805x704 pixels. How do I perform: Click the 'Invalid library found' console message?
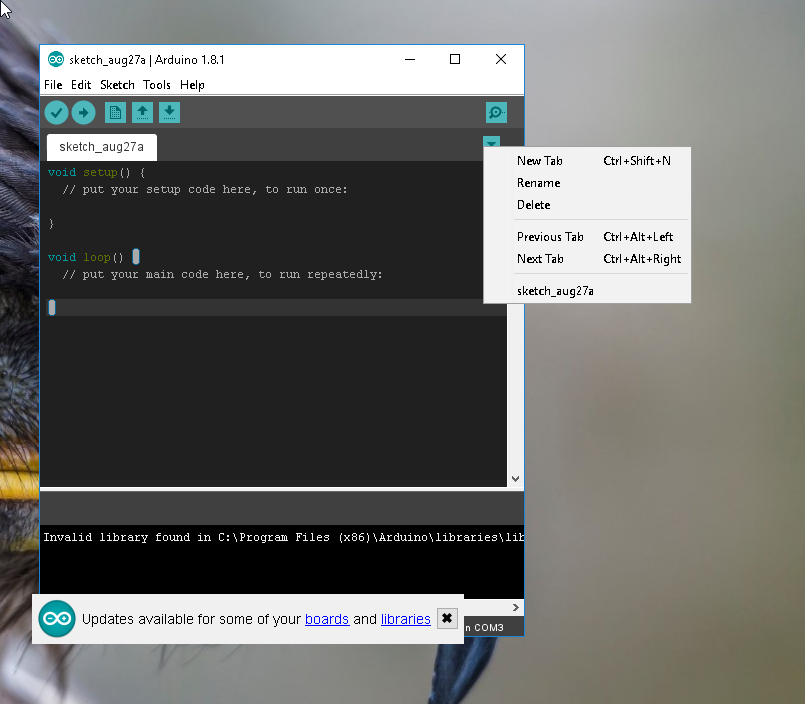283,538
